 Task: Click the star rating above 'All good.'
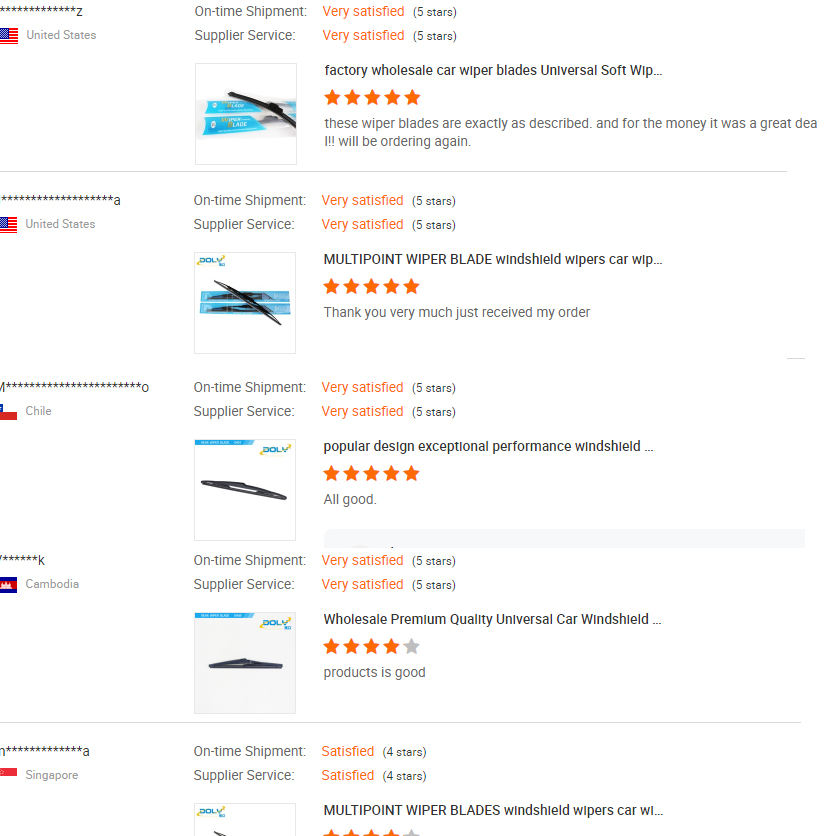click(x=371, y=473)
